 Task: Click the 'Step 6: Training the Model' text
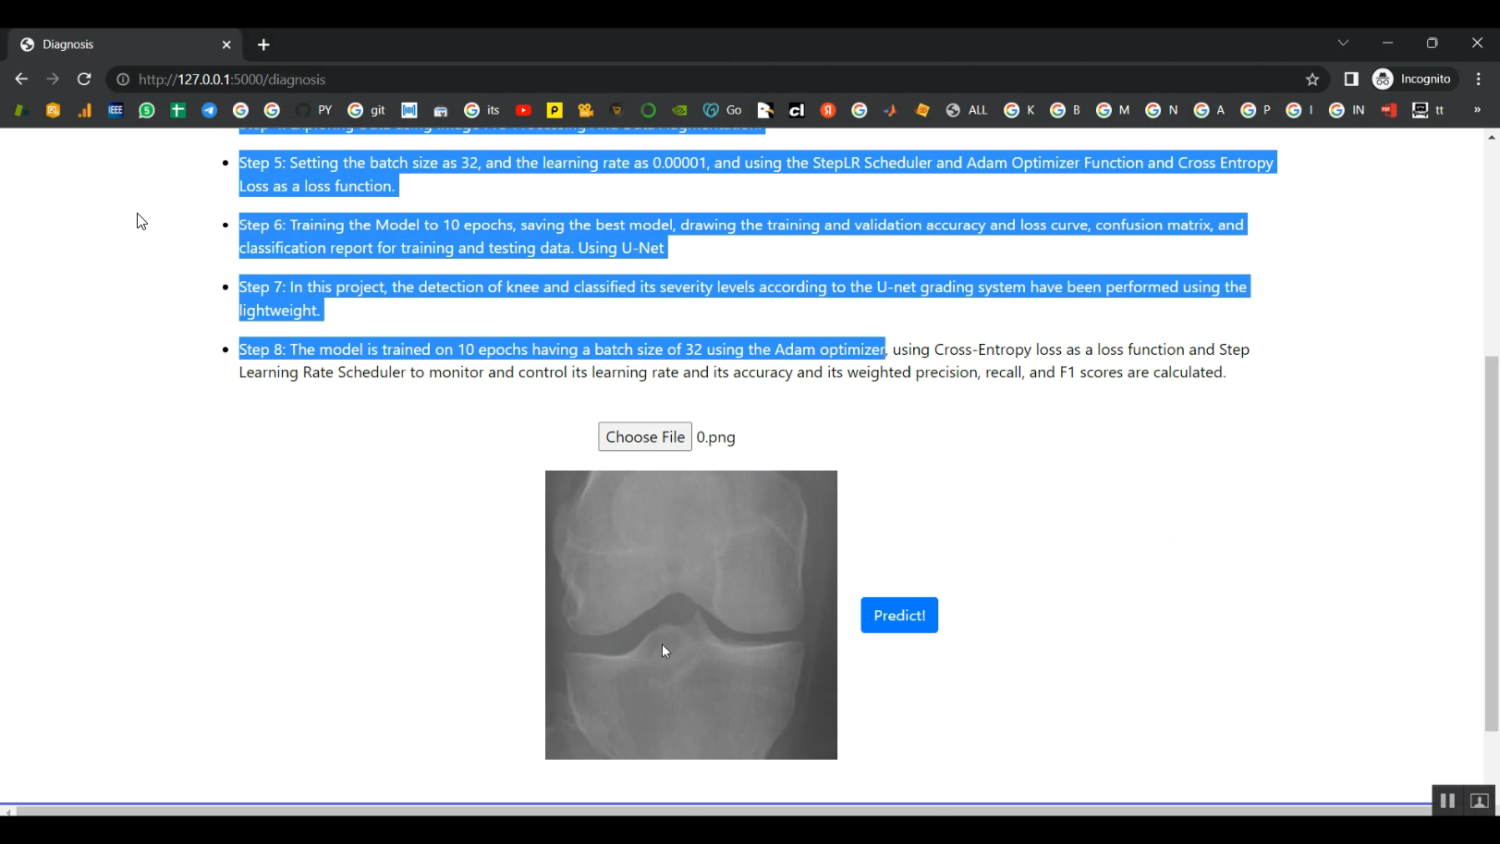pyautogui.click(x=742, y=236)
